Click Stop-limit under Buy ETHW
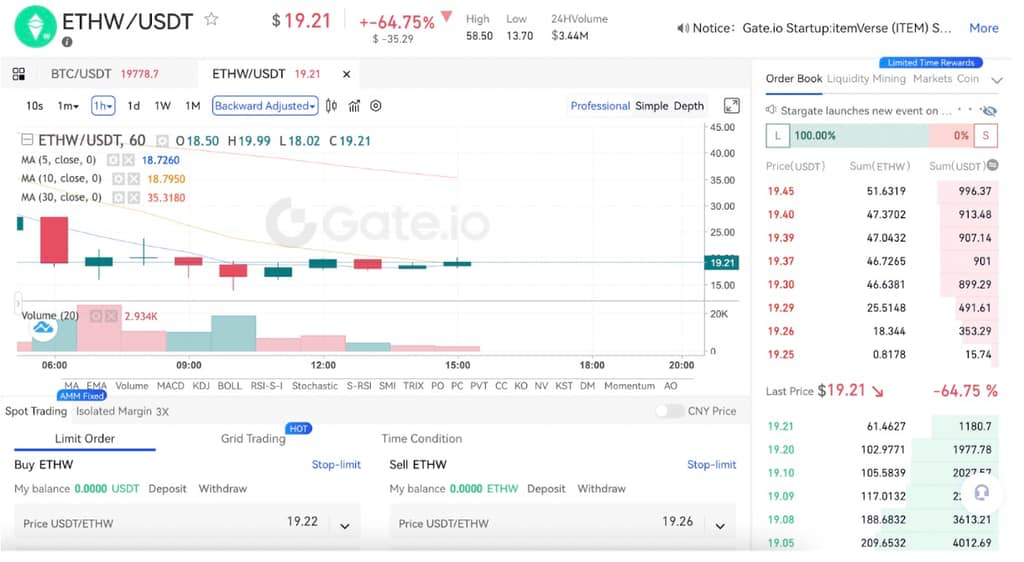1024x562 pixels. [336, 465]
